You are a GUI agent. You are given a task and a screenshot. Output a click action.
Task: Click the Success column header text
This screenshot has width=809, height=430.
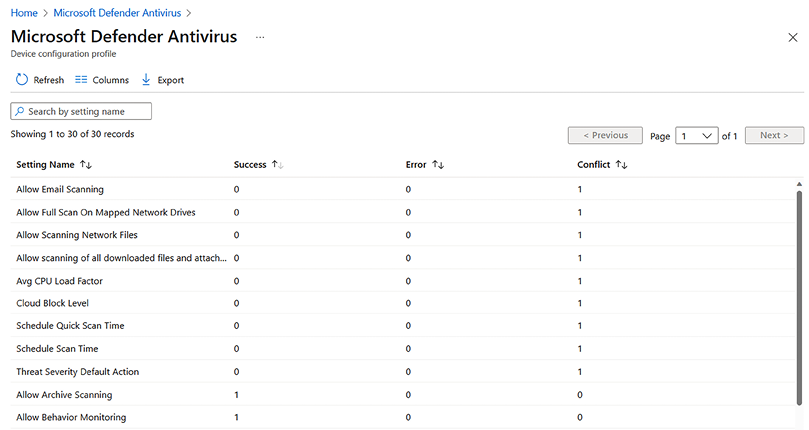(x=250, y=165)
